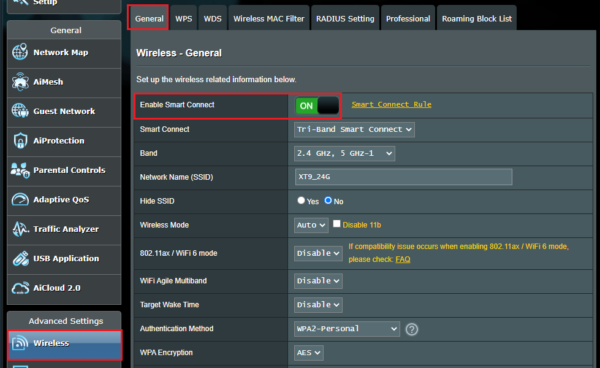Screen dimensions: 600x368
Task: Select Yes for Hide SSID
Action: tap(301, 200)
